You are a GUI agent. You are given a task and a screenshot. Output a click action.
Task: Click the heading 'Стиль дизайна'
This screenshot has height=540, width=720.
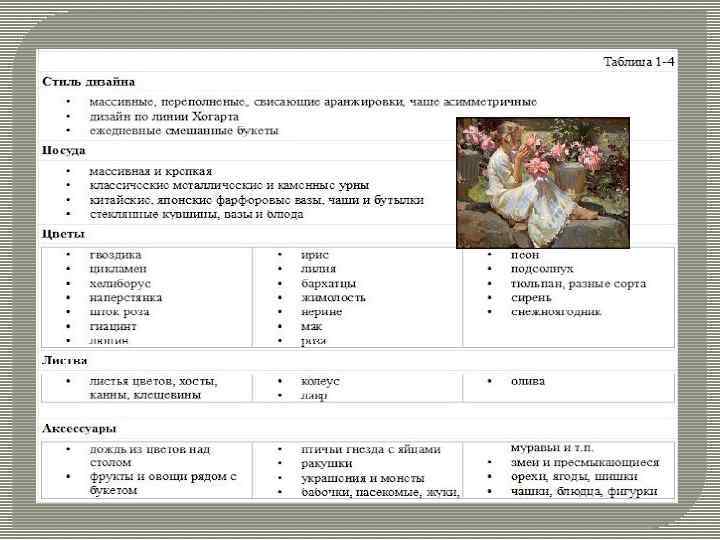coord(89,82)
